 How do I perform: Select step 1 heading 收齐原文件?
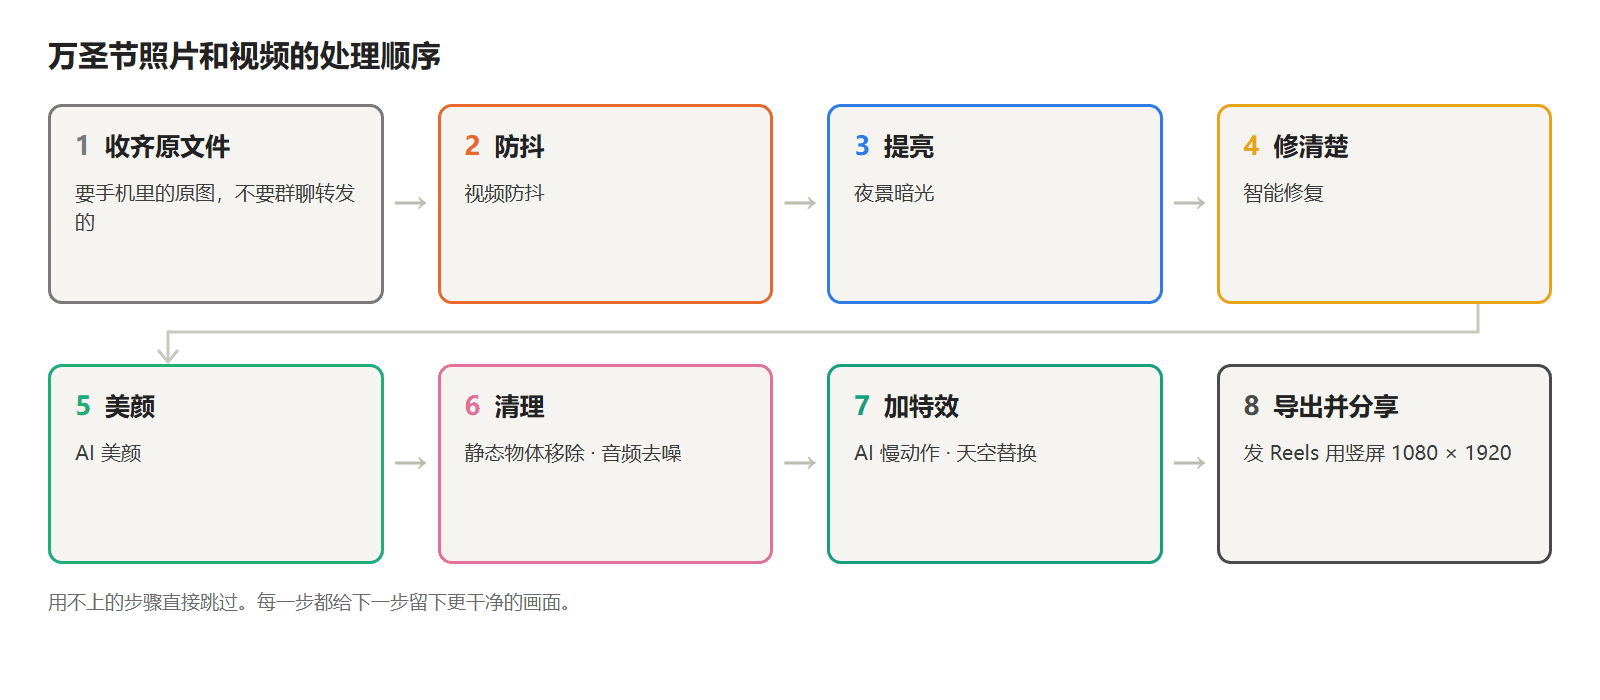(x=167, y=147)
